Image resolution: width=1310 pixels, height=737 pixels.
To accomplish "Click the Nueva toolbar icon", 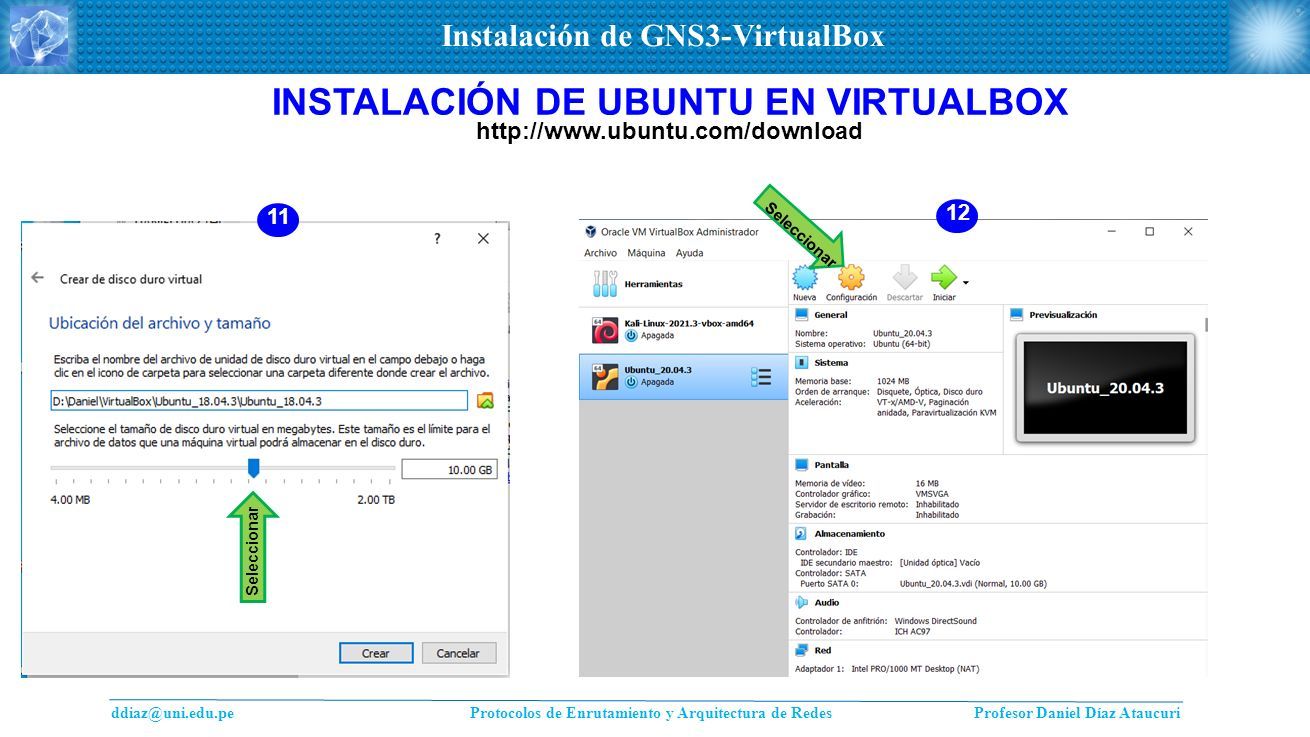I will [805, 277].
